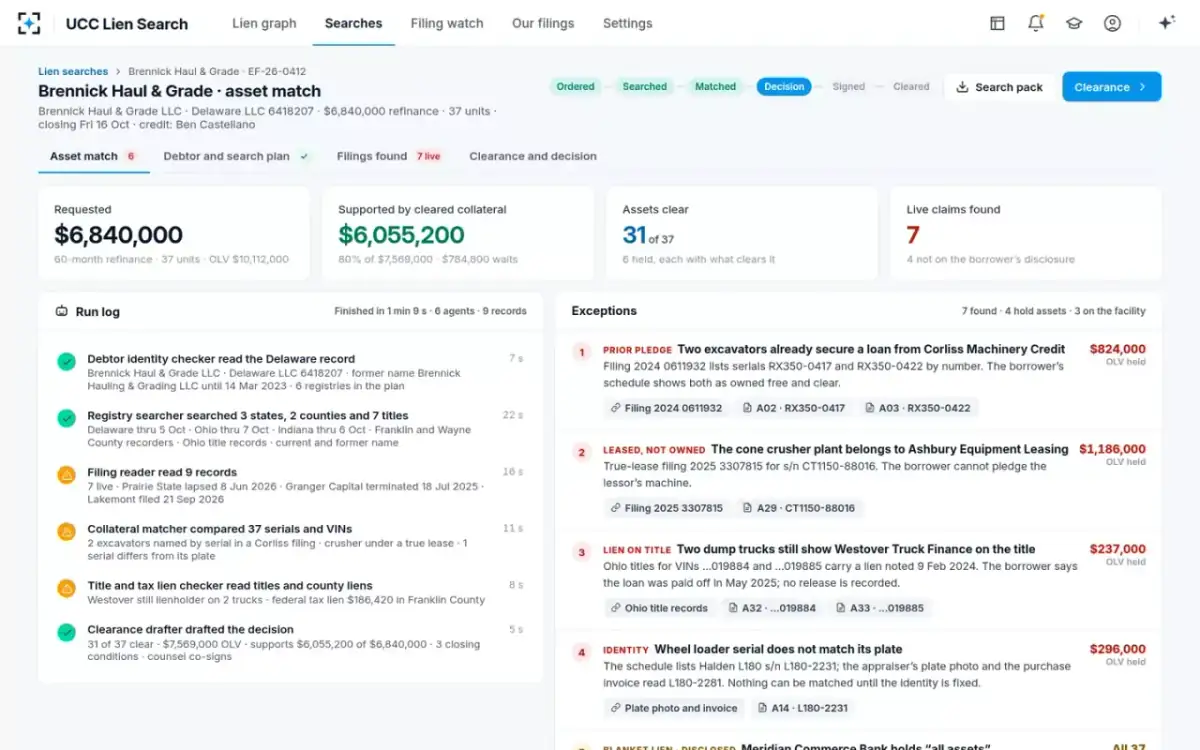Image resolution: width=1200 pixels, height=750 pixels.
Task: Click the Cleared progress step
Action: click(911, 87)
